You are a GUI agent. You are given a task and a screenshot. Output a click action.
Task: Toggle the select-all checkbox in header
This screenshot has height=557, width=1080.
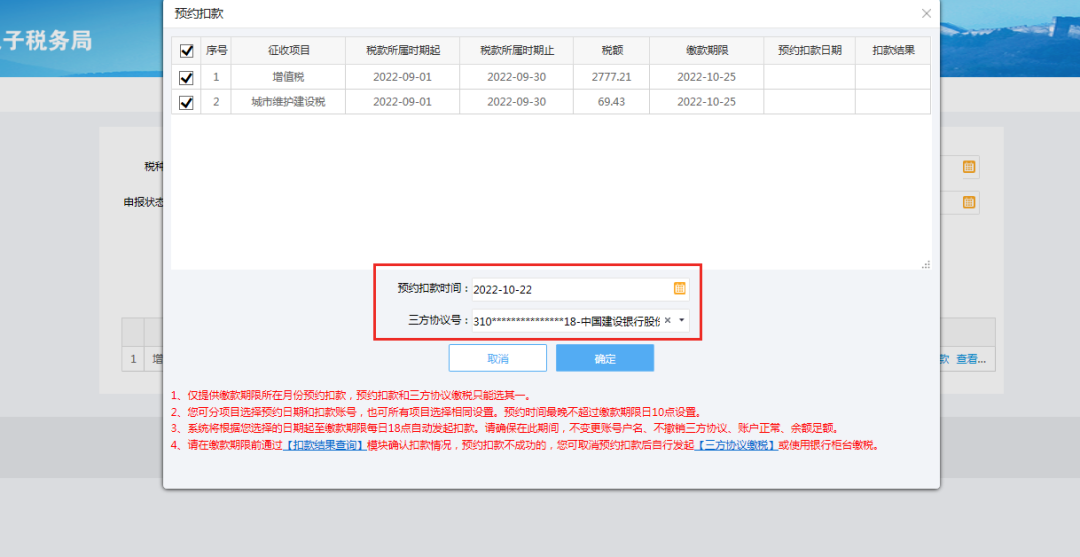(x=186, y=51)
